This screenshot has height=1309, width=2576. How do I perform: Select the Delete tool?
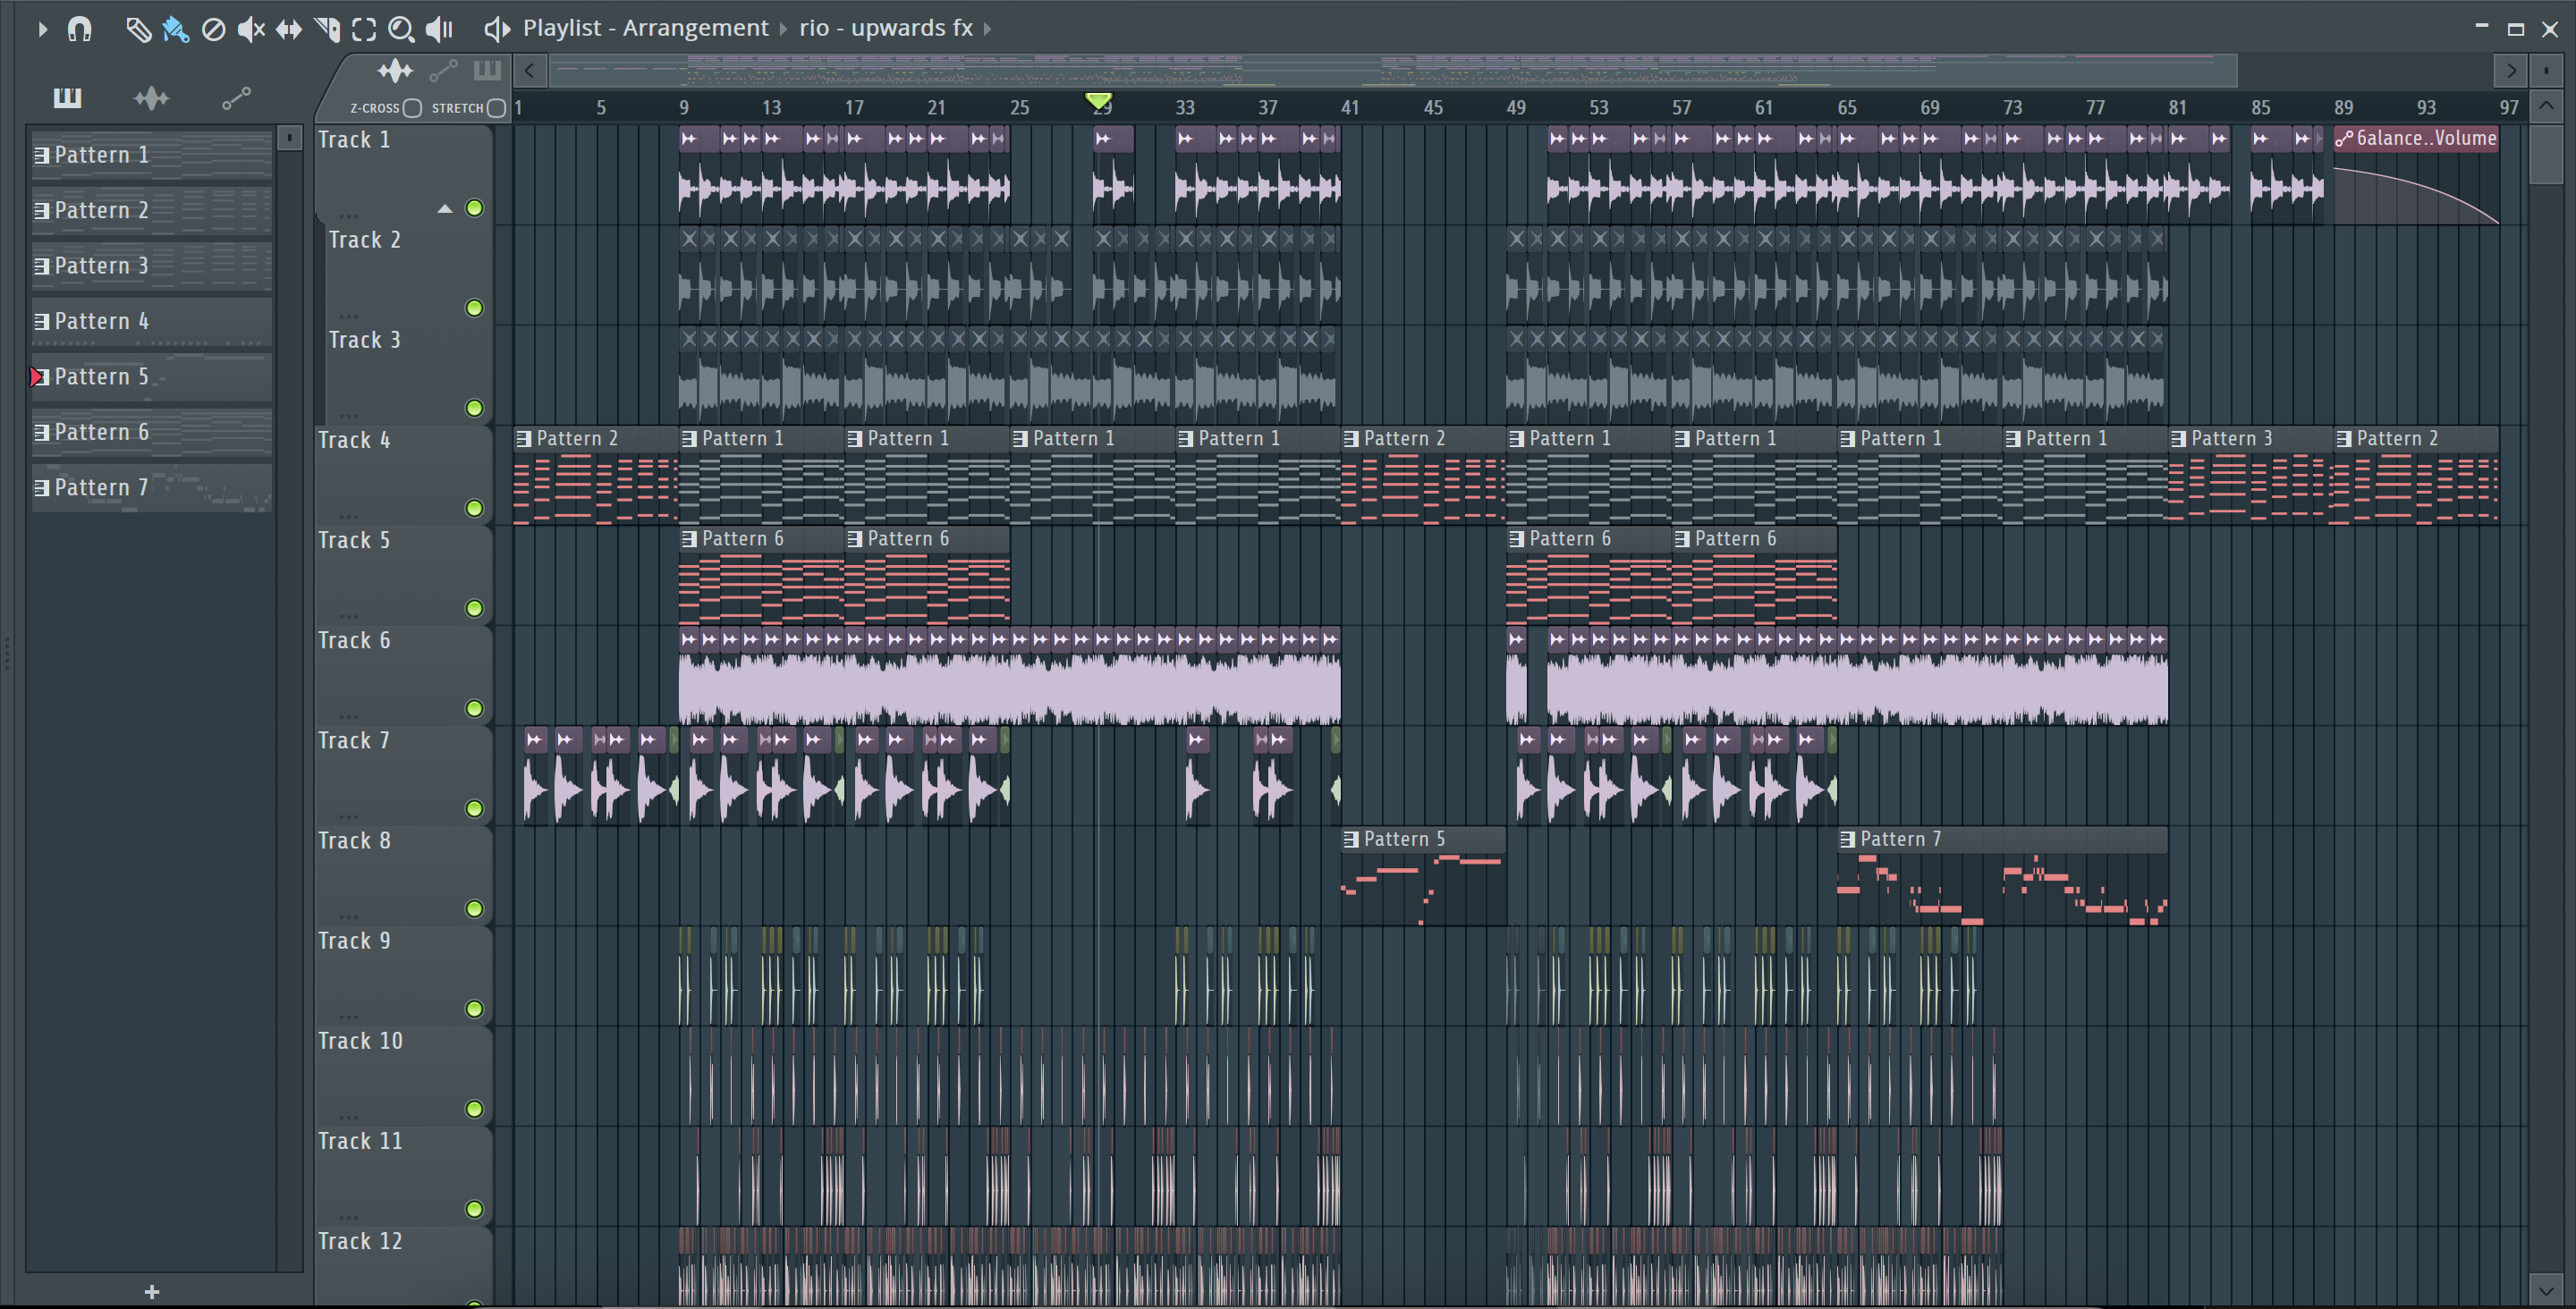[213, 29]
